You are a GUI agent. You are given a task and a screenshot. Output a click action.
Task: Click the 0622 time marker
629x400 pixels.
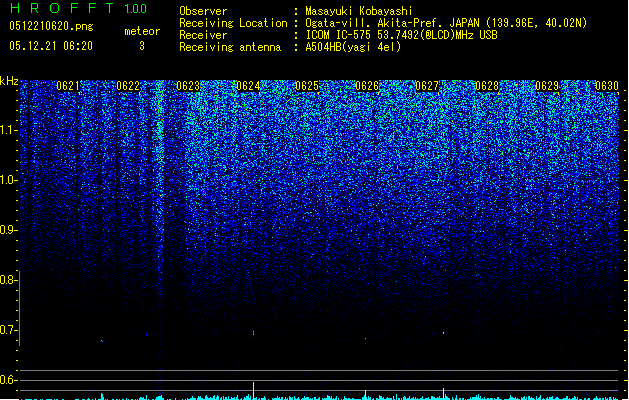pos(128,86)
